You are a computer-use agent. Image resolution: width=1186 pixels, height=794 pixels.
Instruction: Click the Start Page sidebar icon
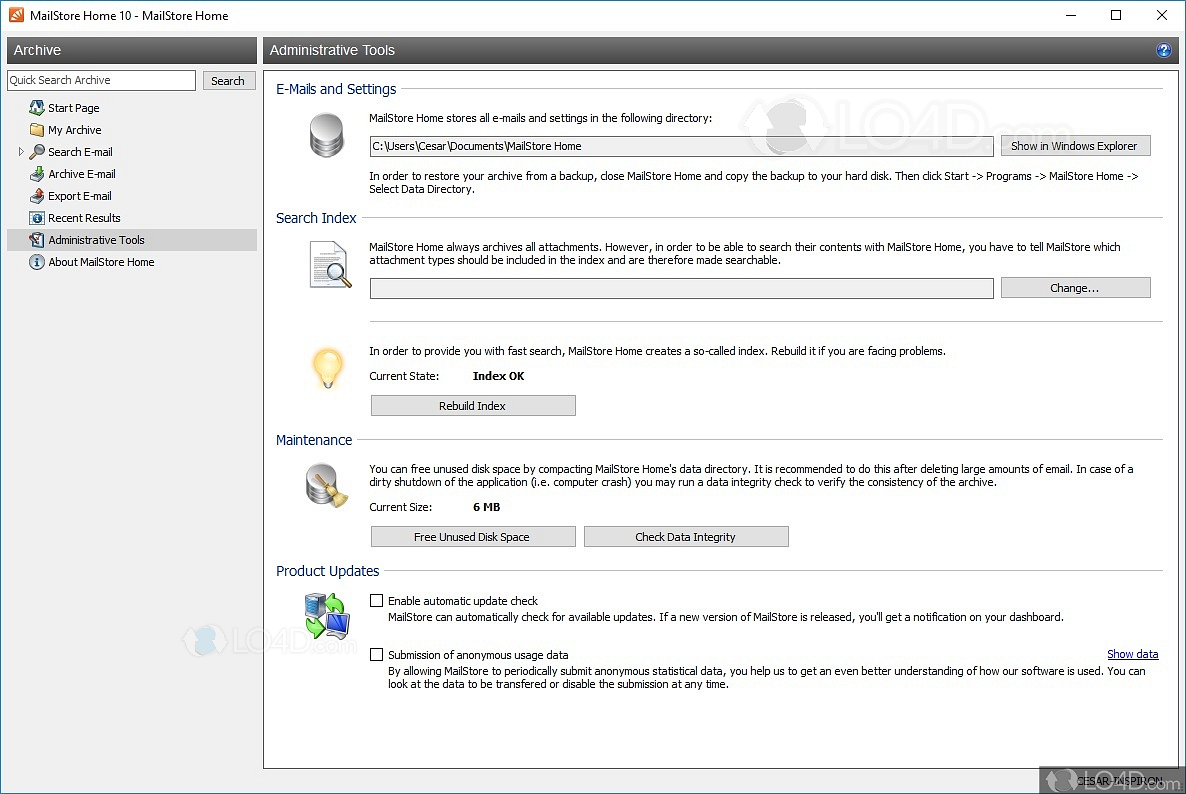point(37,108)
